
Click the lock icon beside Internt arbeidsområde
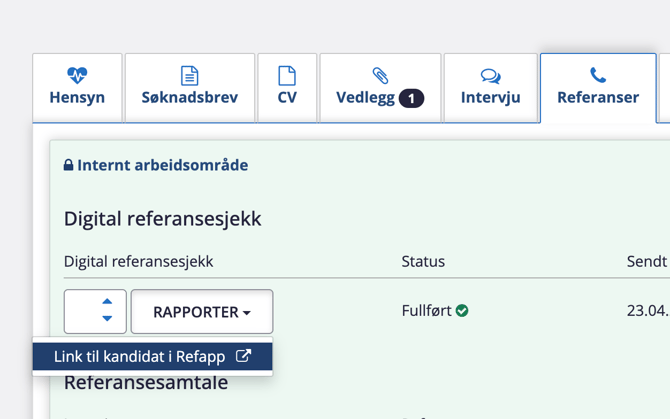coord(68,165)
